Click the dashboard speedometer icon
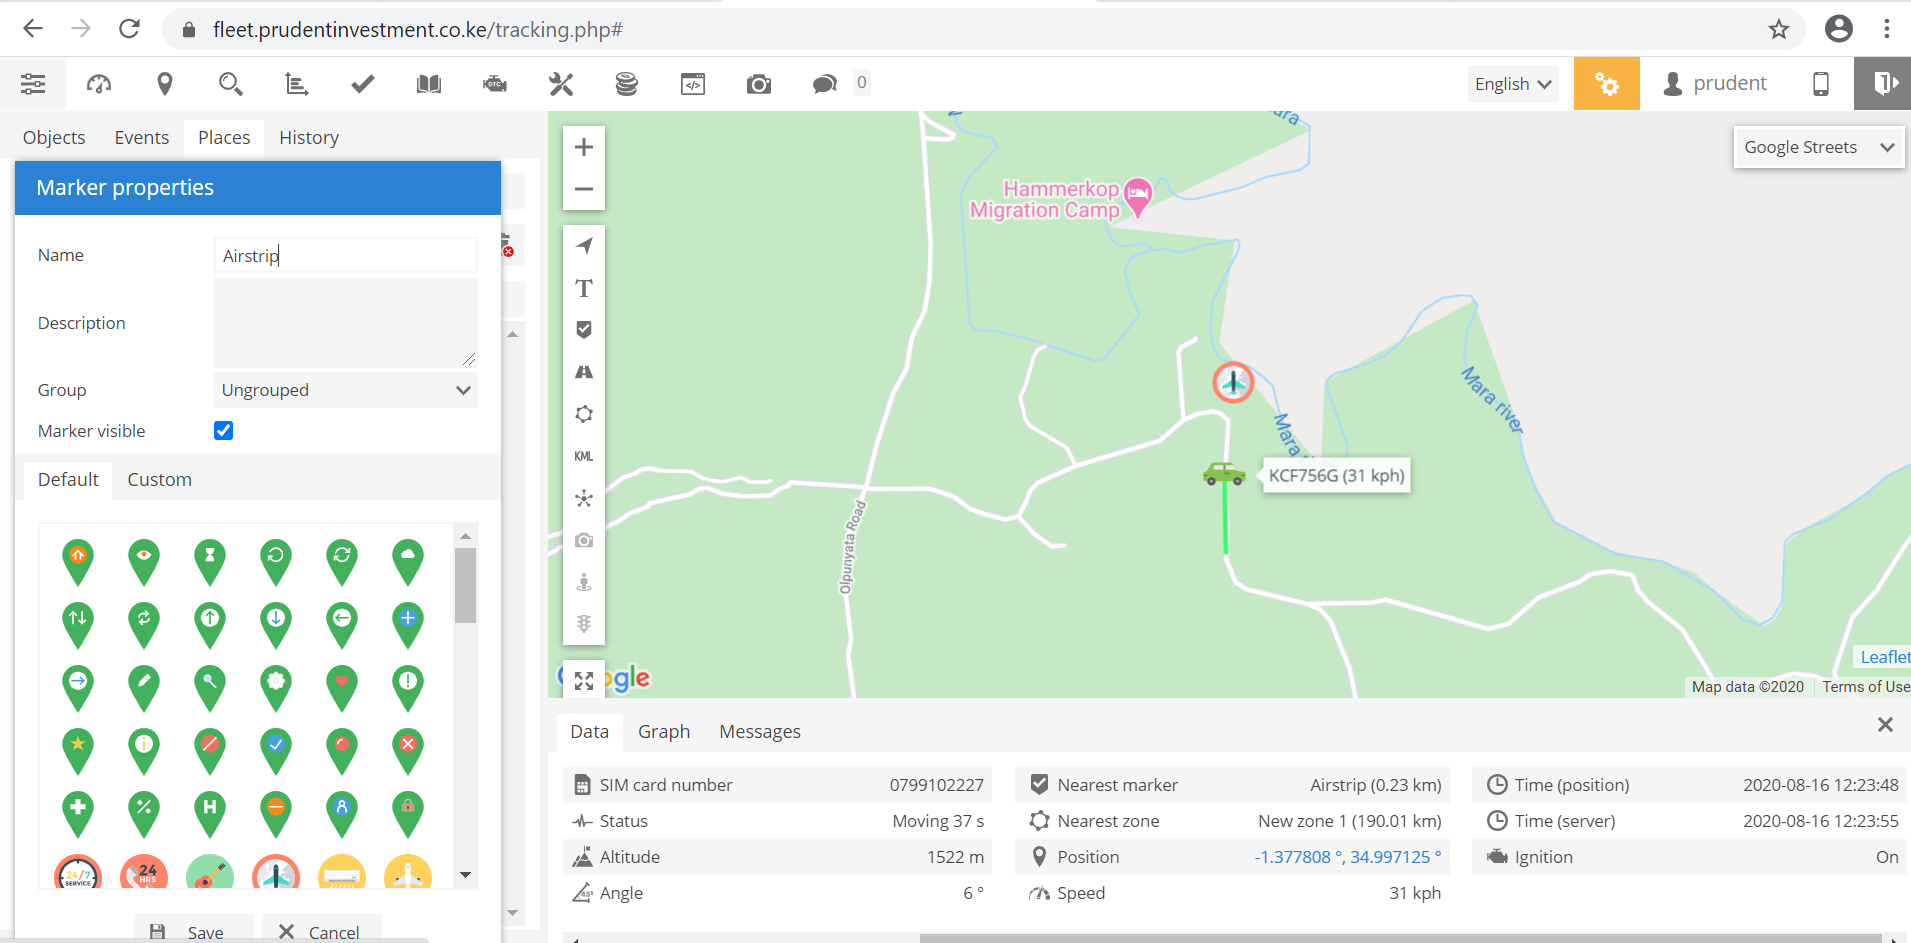The image size is (1911, 943). pyautogui.click(x=99, y=84)
